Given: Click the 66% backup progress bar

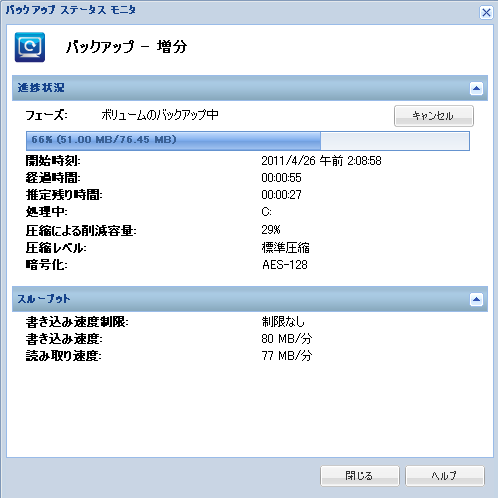Looking at the screenshot, I should (x=248, y=141).
